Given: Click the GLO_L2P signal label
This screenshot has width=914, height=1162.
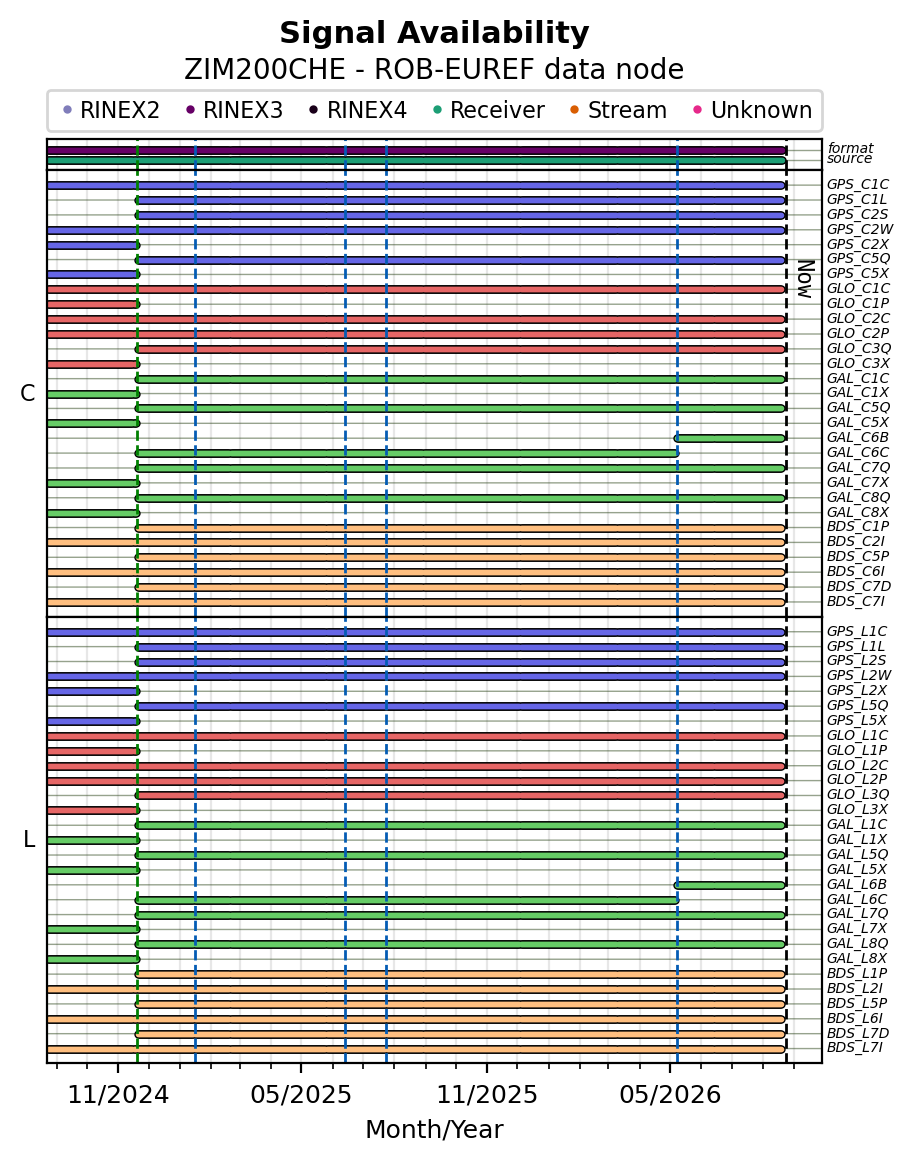Looking at the screenshot, I should point(857,780).
